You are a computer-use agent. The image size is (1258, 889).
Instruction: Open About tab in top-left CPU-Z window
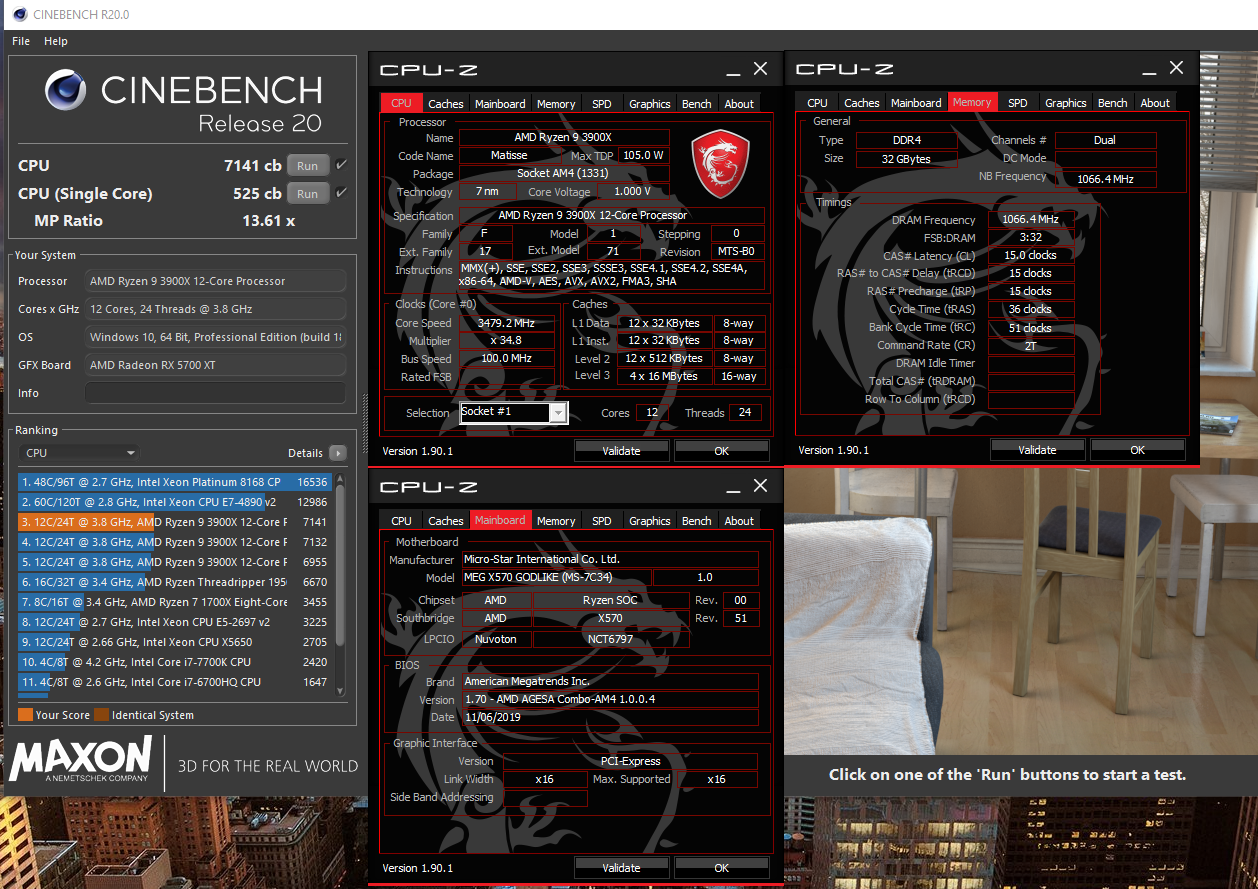(x=739, y=104)
